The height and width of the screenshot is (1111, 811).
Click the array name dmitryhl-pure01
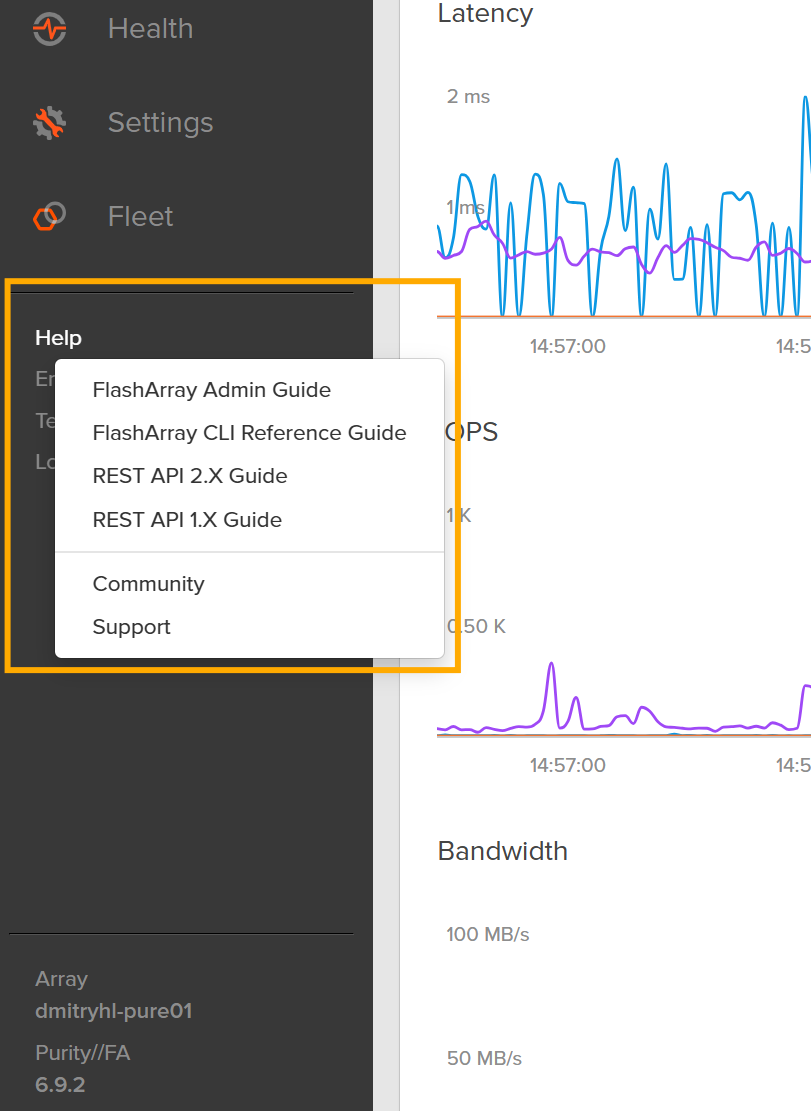[x=113, y=1011]
